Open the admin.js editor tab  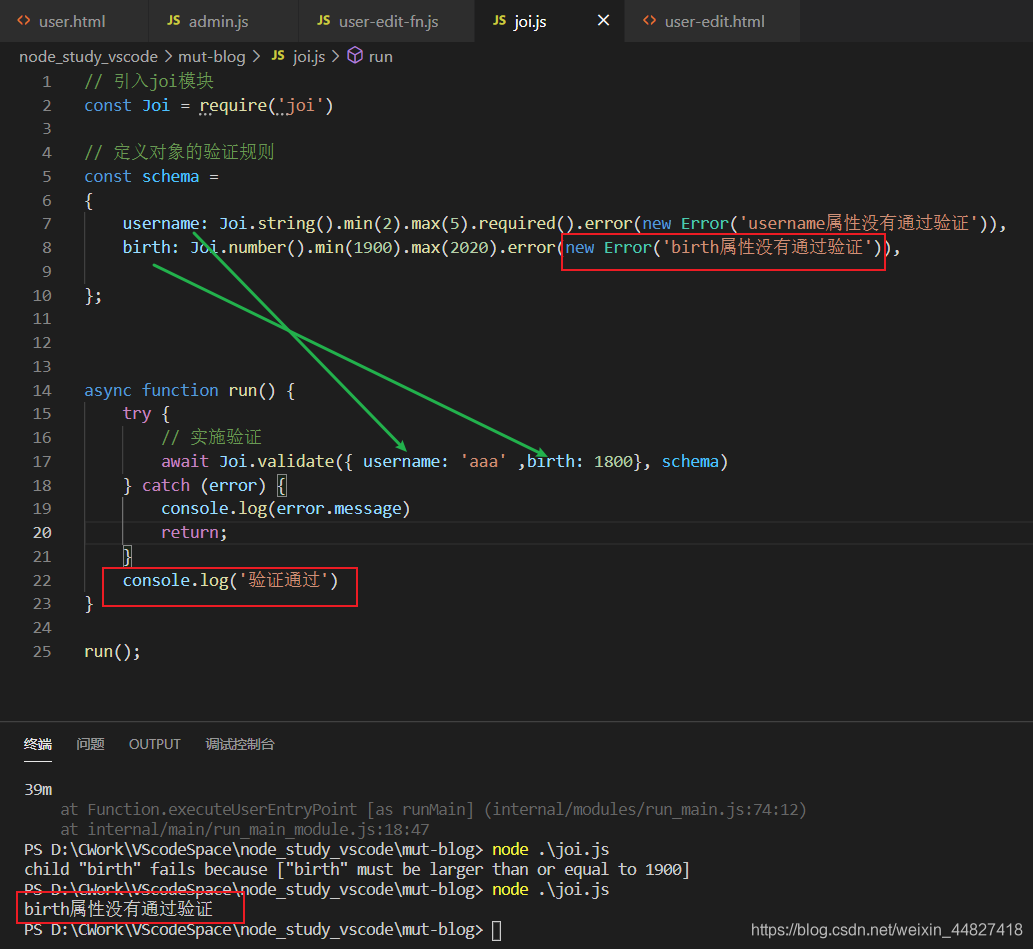pyautogui.click(x=223, y=21)
